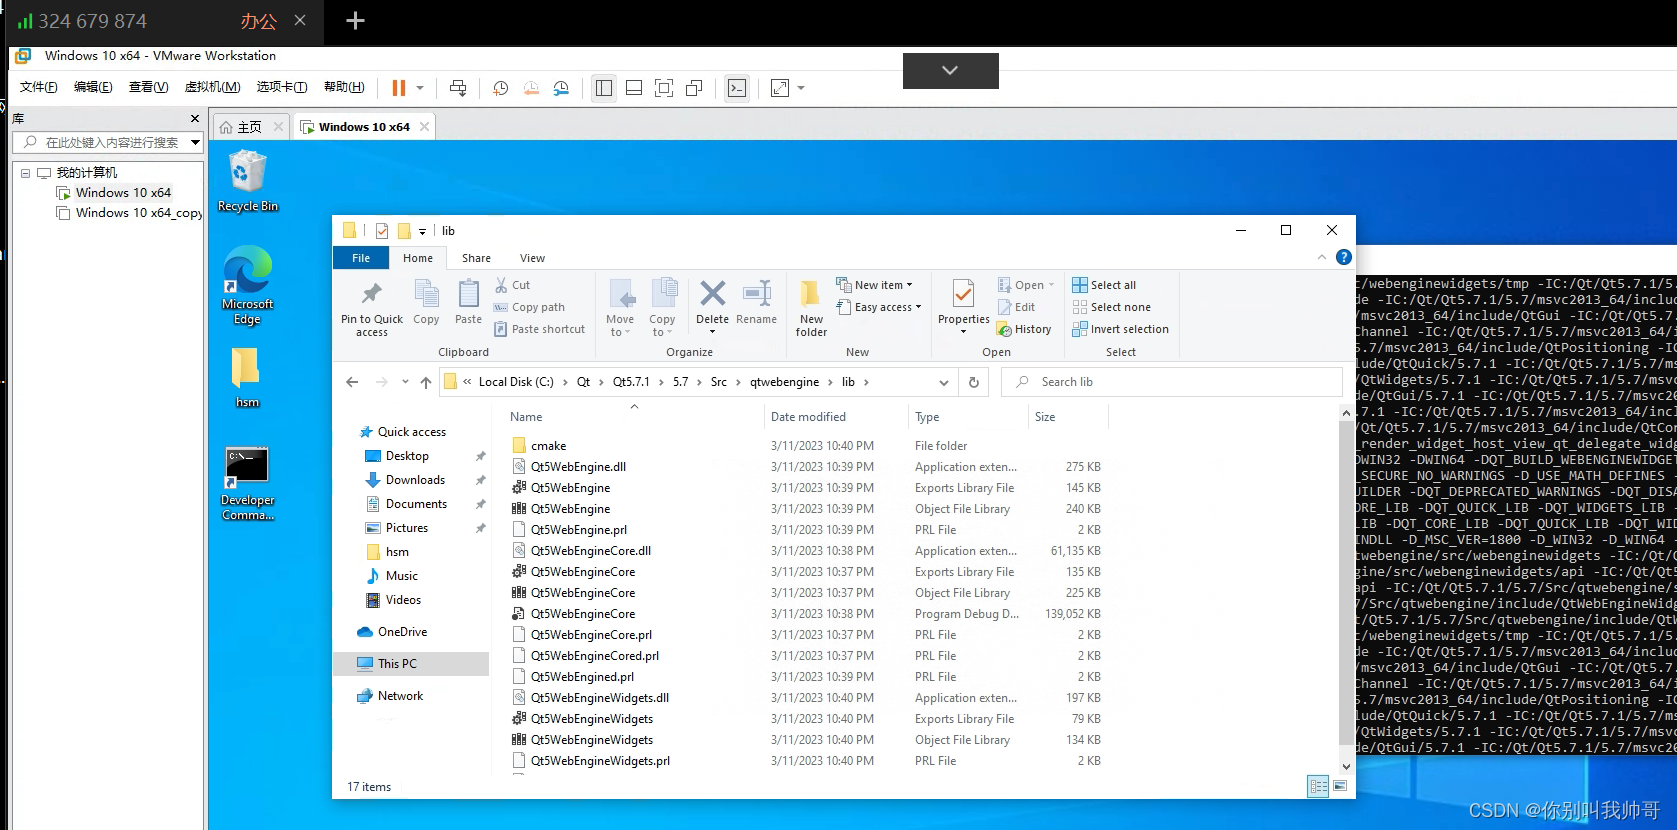Click the Refresh button beside address bar

click(x=974, y=382)
